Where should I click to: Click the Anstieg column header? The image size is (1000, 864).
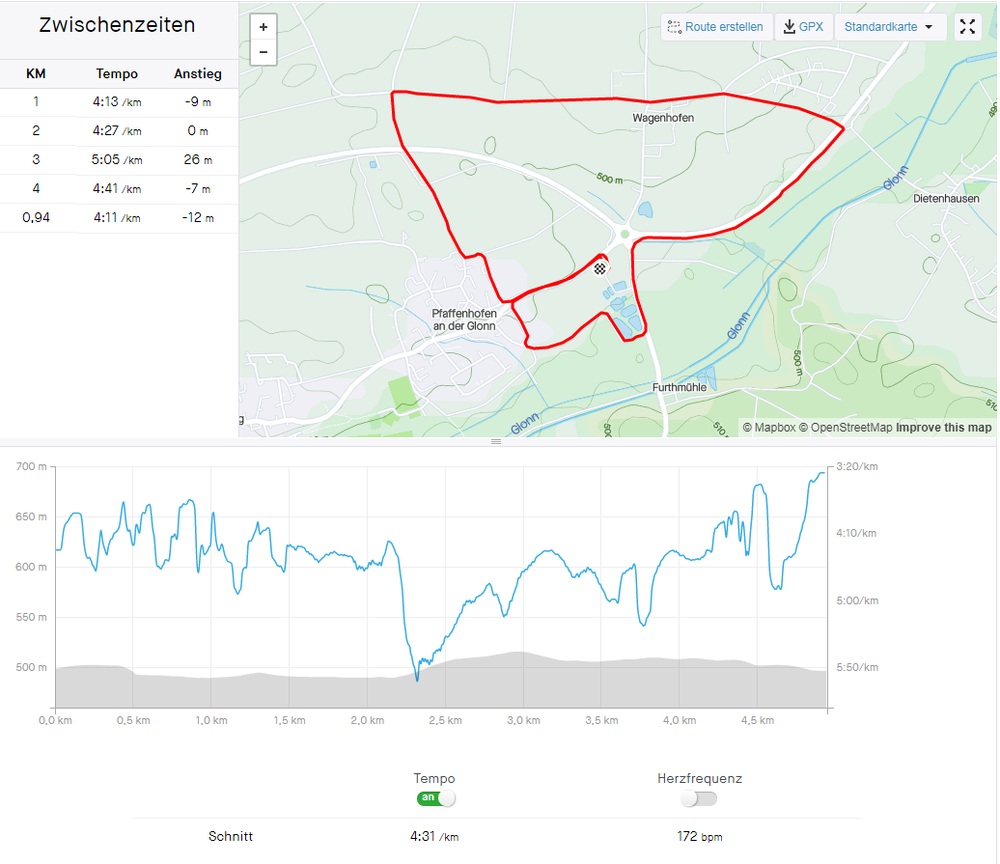pos(198,74)
